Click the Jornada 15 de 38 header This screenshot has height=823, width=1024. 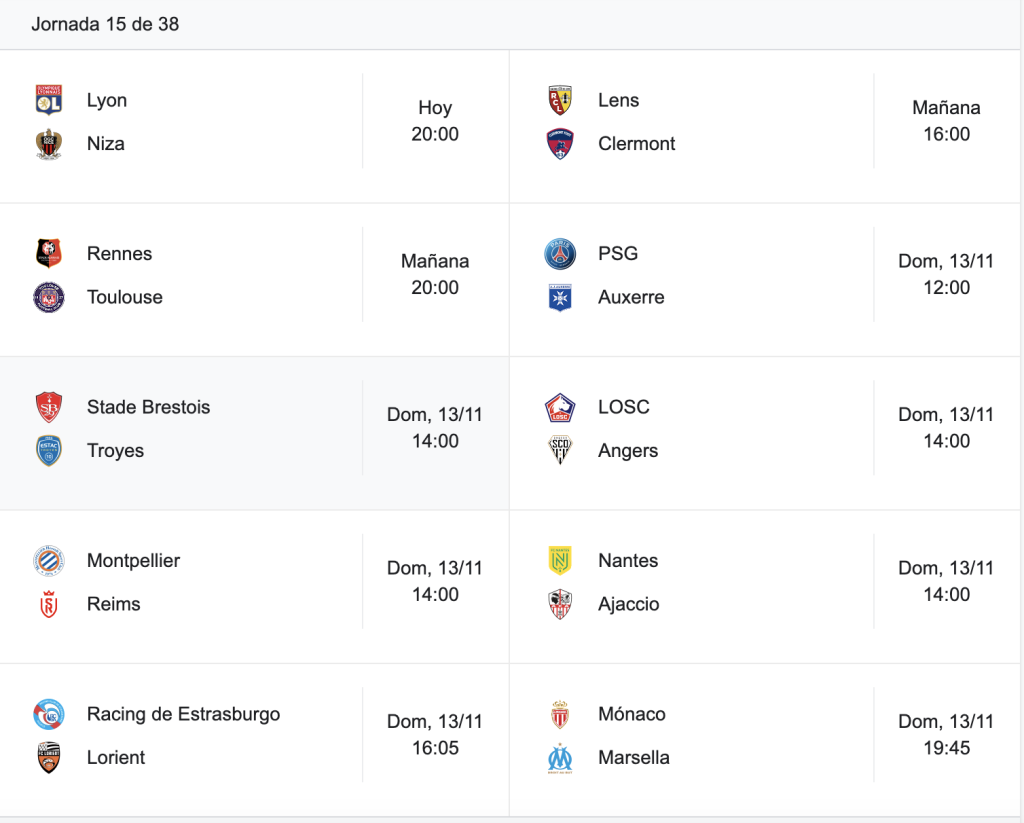pos(105,24)
